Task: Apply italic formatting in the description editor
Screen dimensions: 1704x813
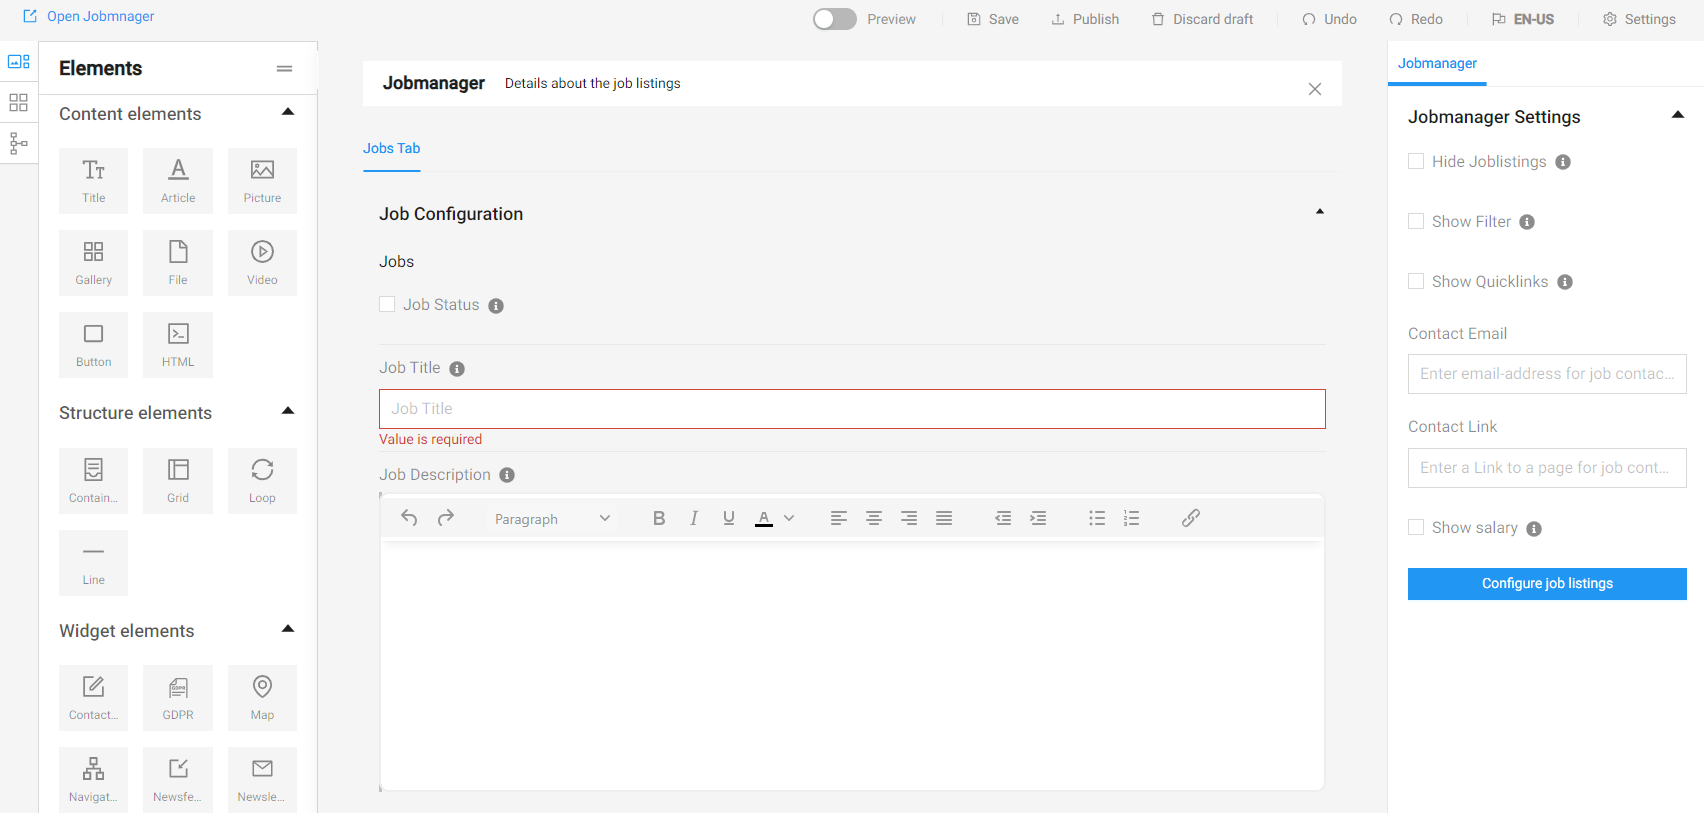Action: 693,518
